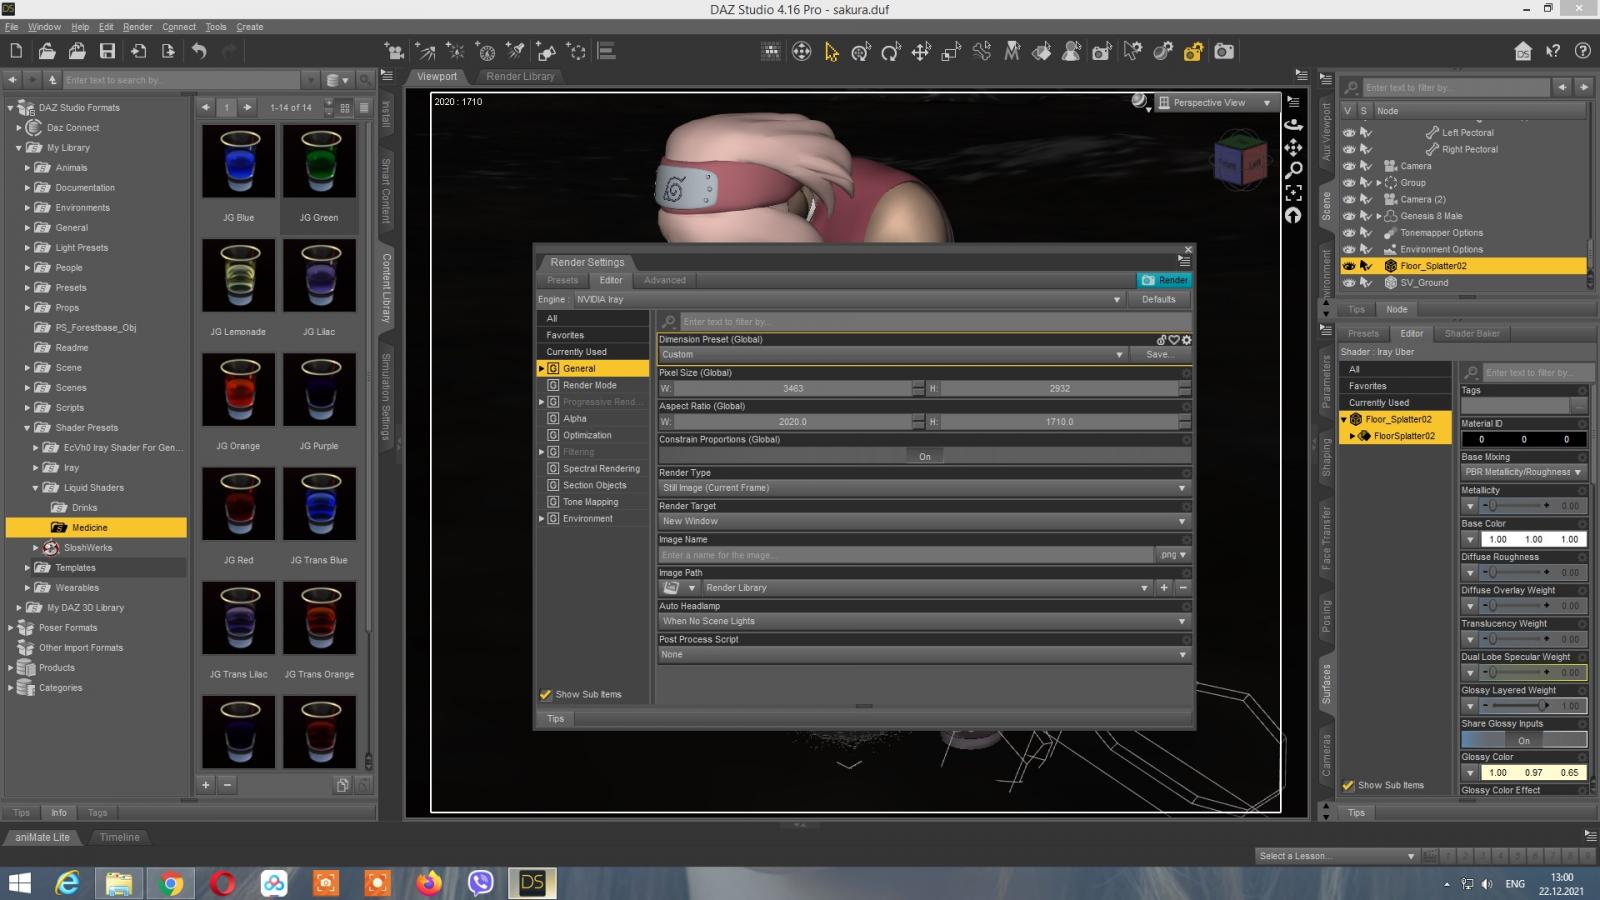Select the Node Selection arrow tool

coord(831,52)
